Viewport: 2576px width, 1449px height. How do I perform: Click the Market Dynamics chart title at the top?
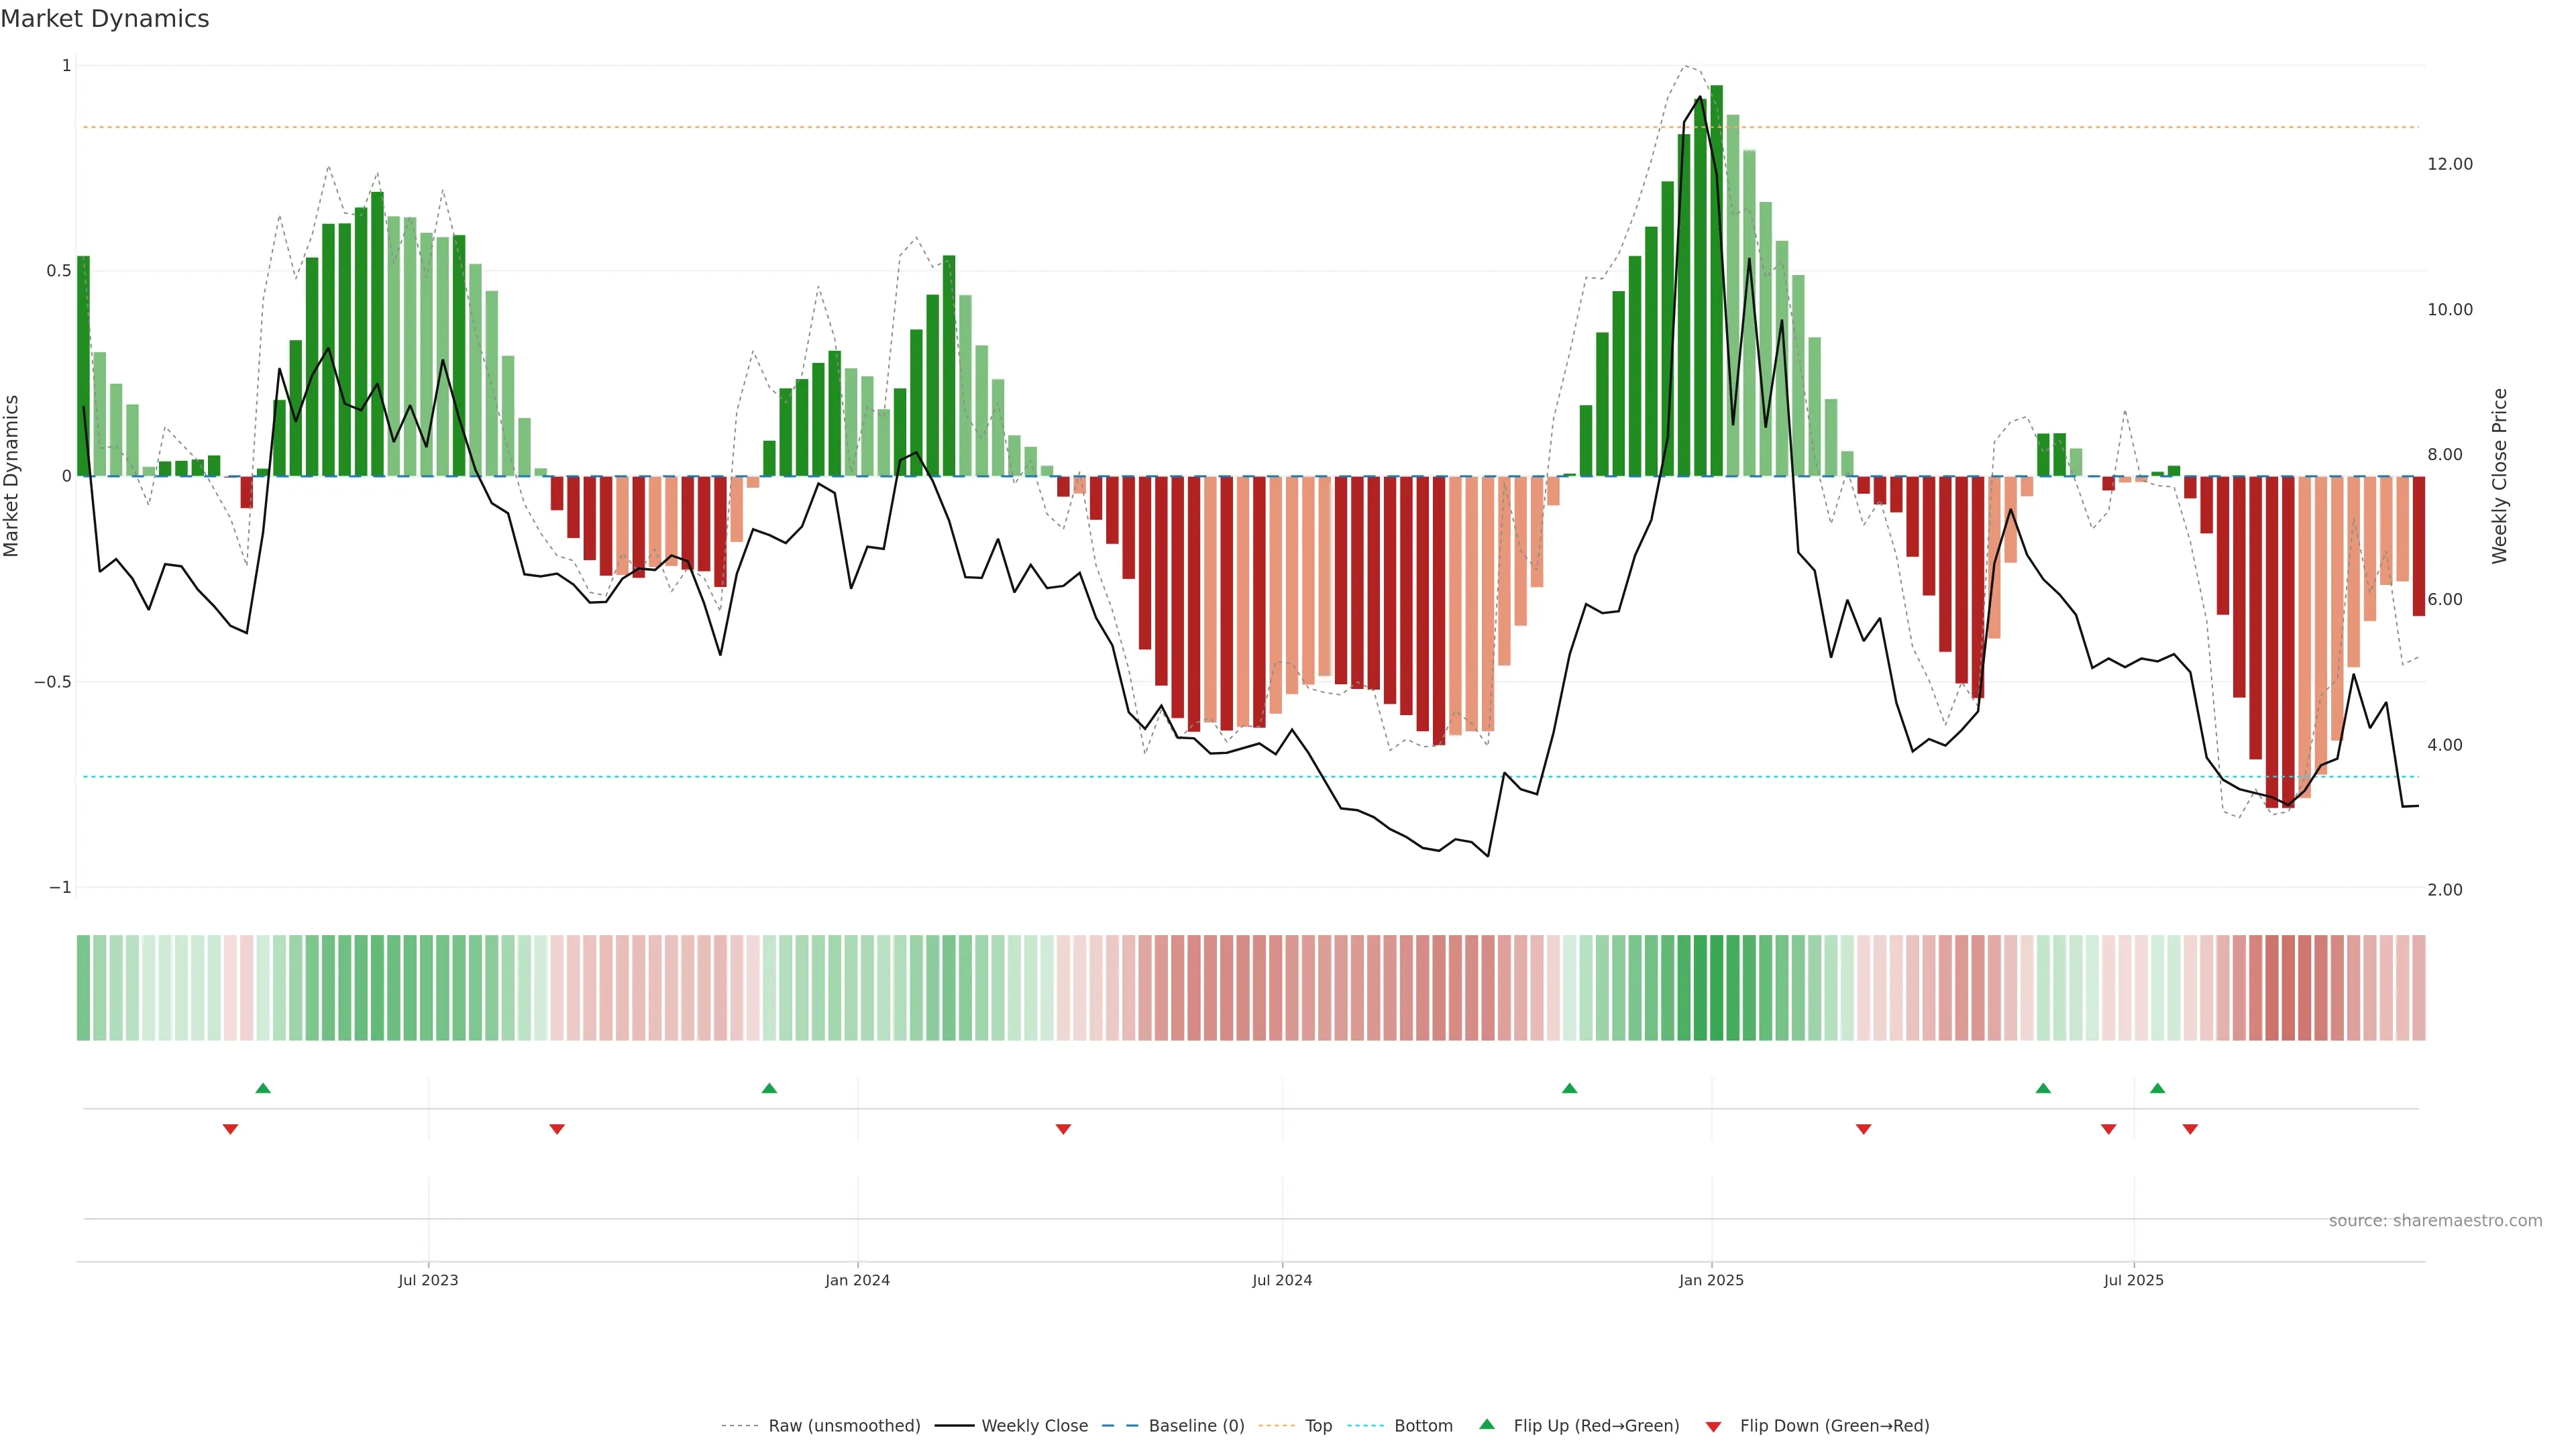pyautogui.click(x=105, y=19)
